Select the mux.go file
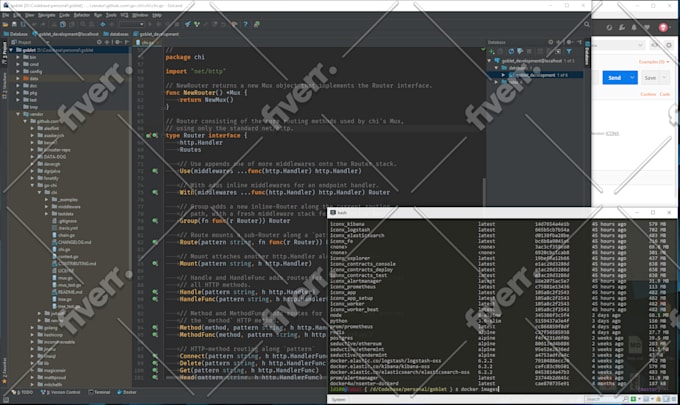680x405 pixels. pyautogui.click(x=62, y=278)
